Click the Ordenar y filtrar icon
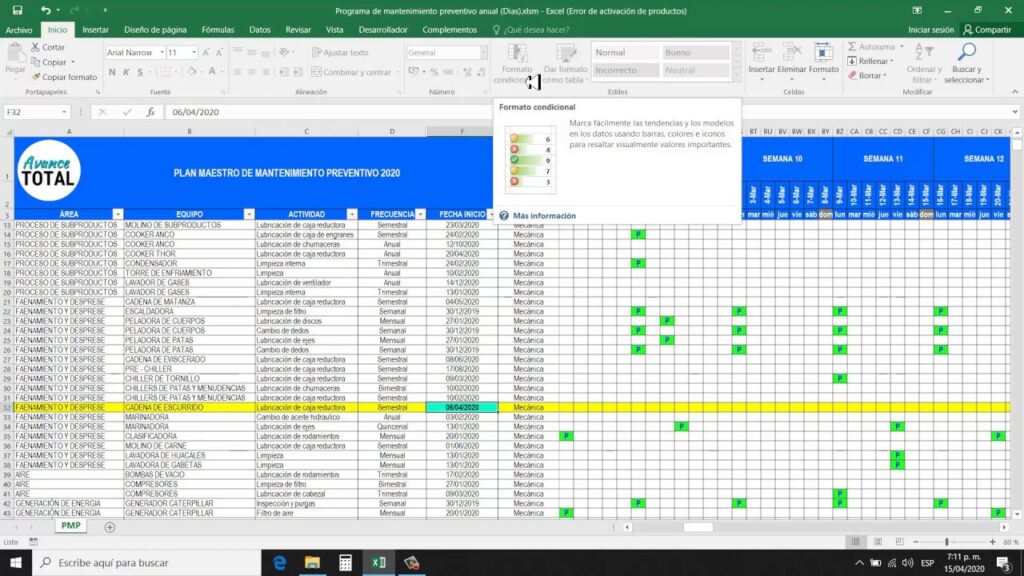Screen dimensions: 1024x576 [x=923, y=52]
